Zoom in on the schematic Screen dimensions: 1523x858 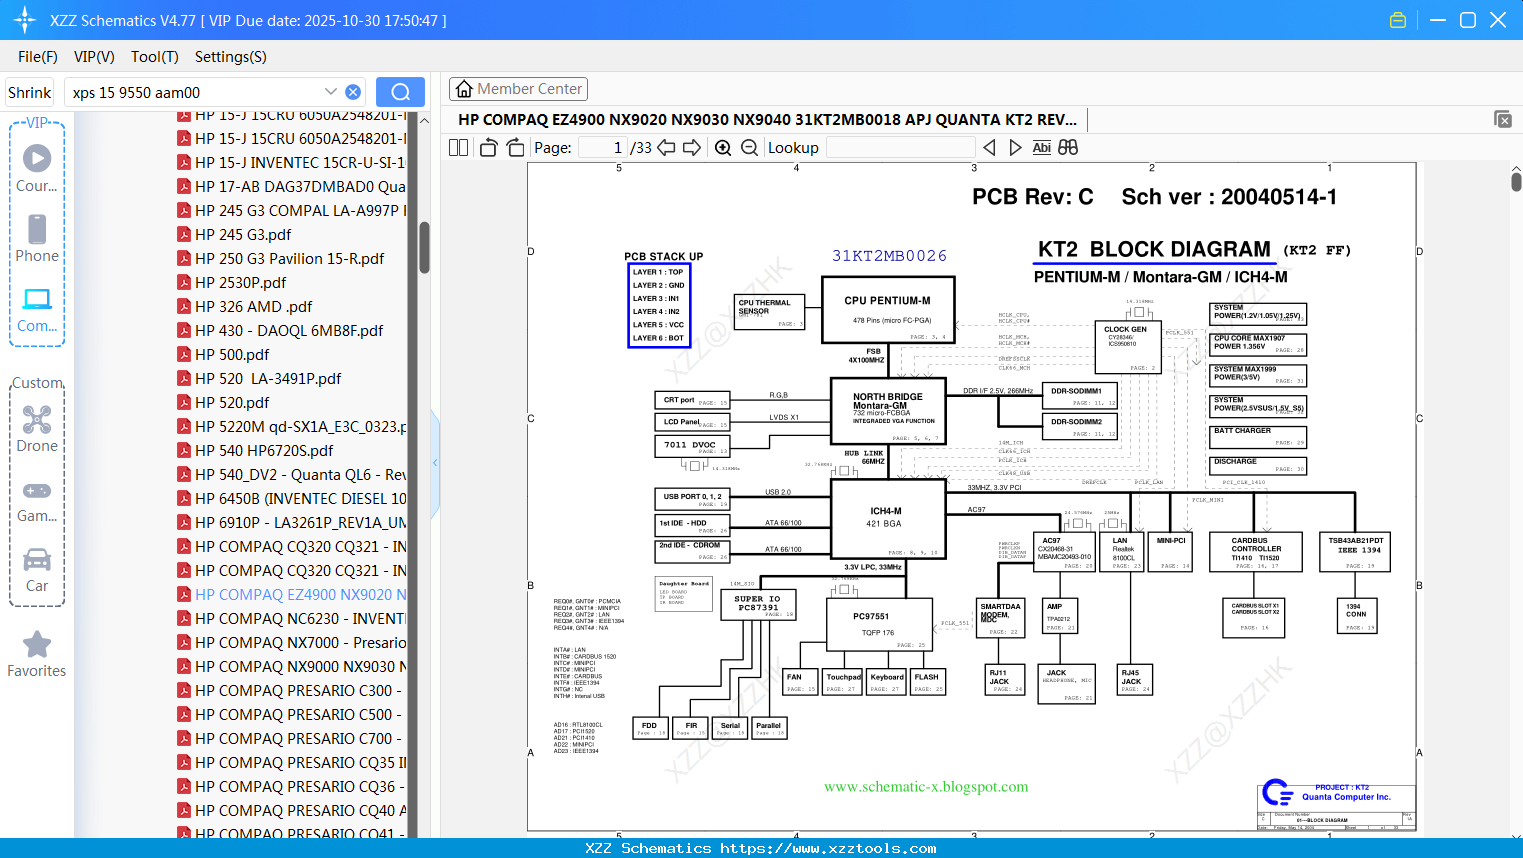coord(723,147)
